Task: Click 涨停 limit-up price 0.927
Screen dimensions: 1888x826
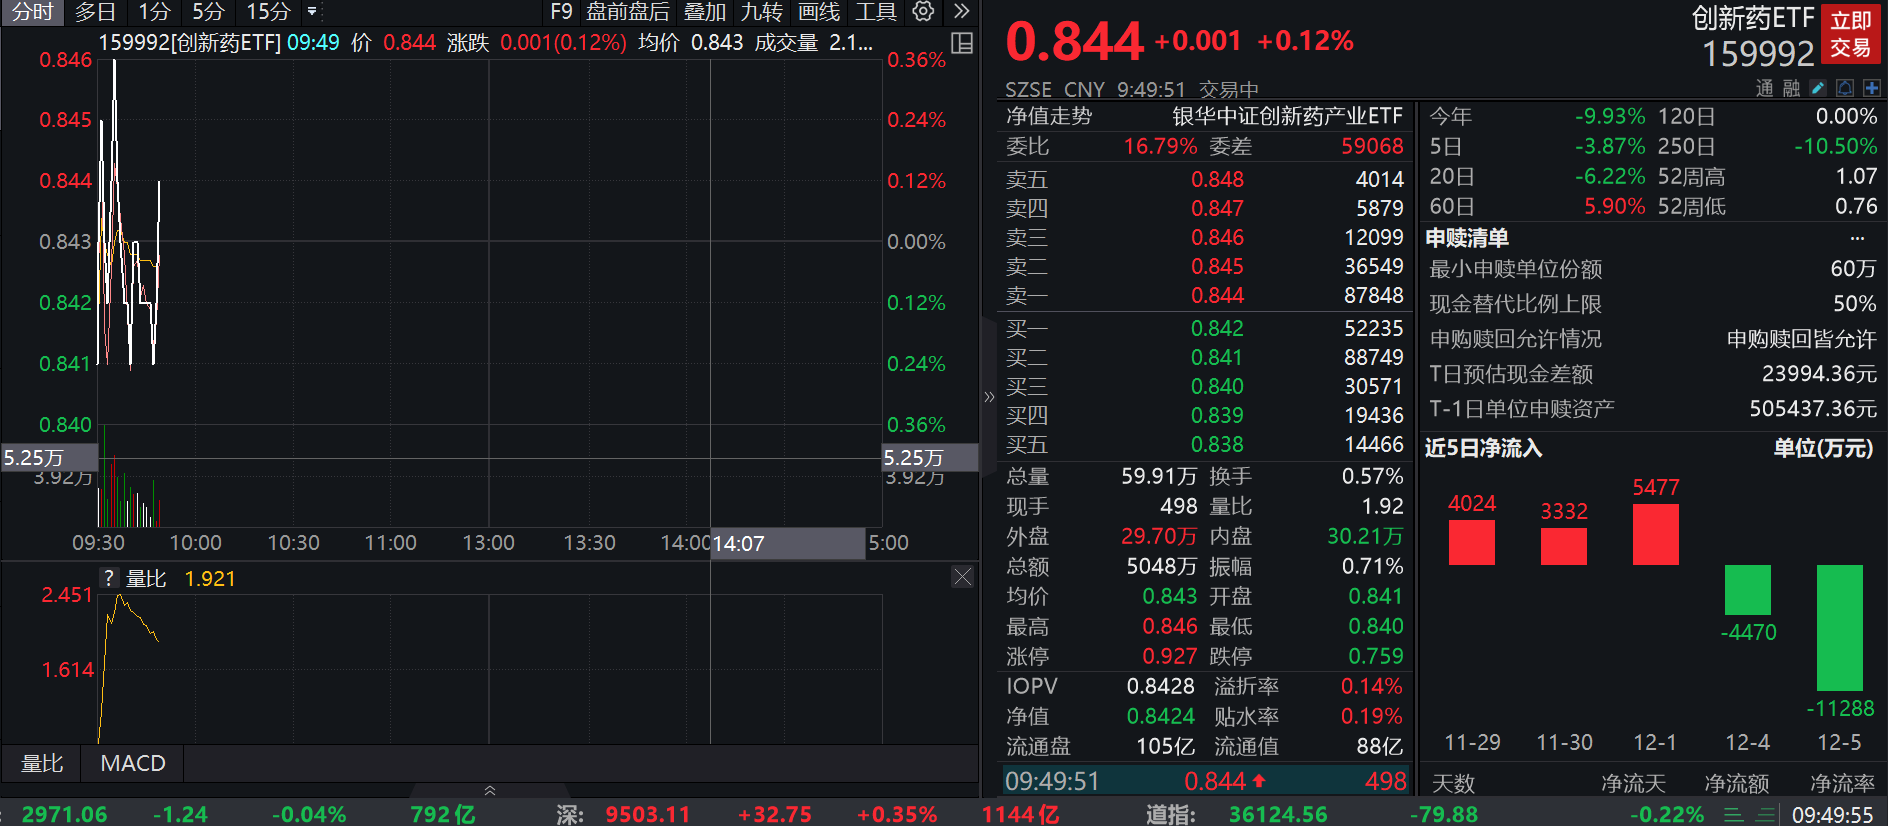Action: 1169,656
